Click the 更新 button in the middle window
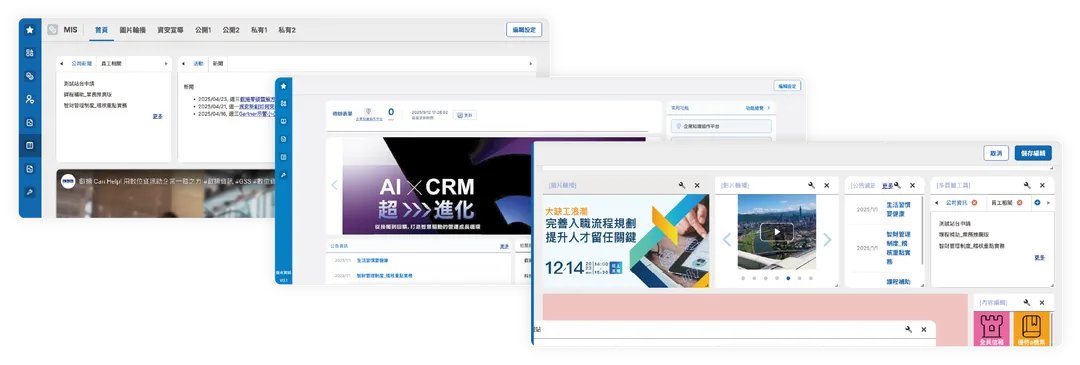 coord(464,115)
